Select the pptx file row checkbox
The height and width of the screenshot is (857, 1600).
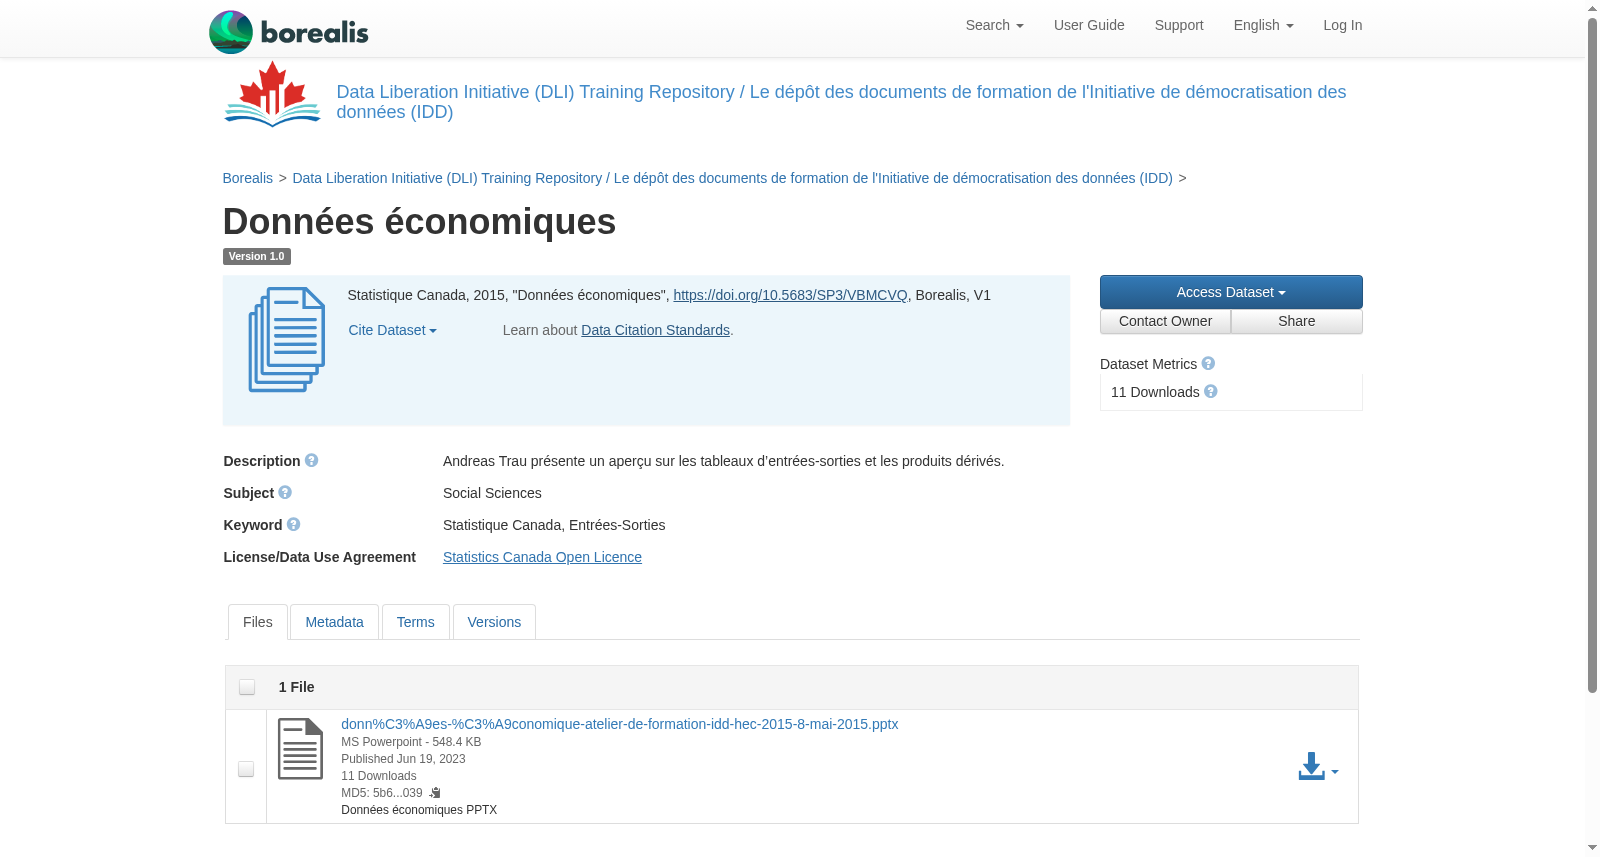point(246,769)
